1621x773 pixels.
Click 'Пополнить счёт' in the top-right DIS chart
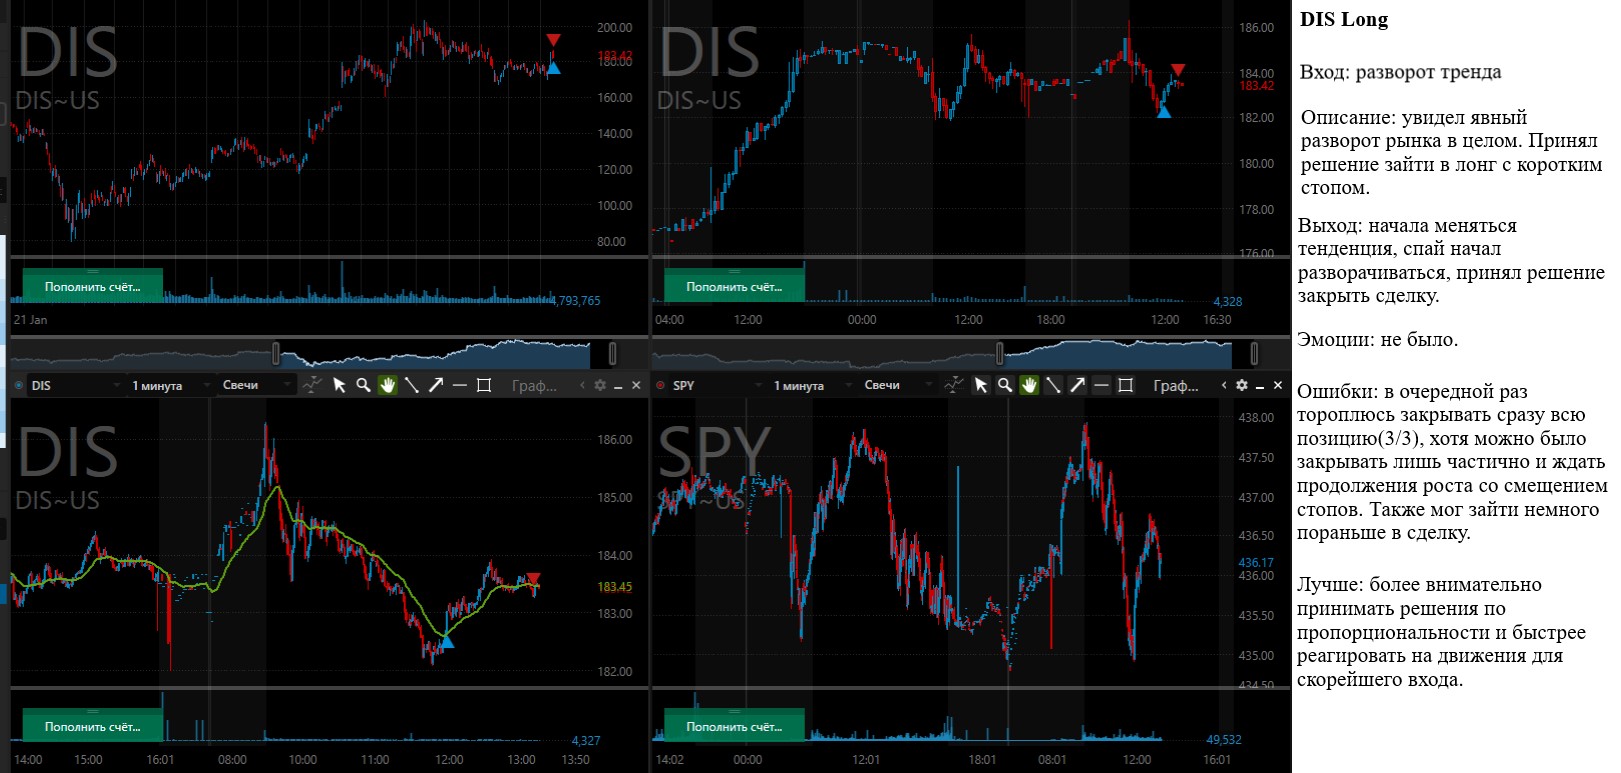pos(734,286)
